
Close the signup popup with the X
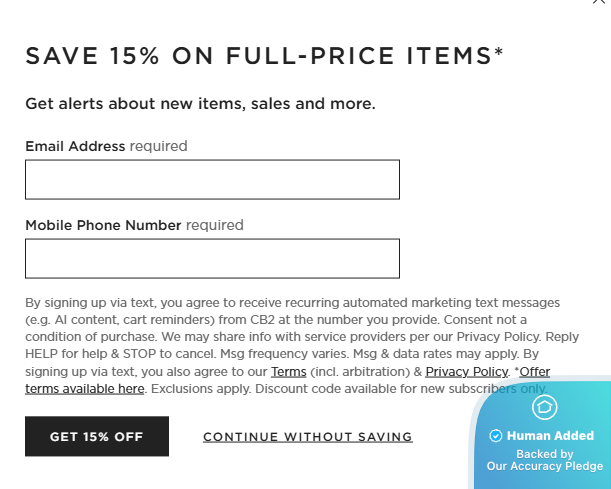[599, 3]
